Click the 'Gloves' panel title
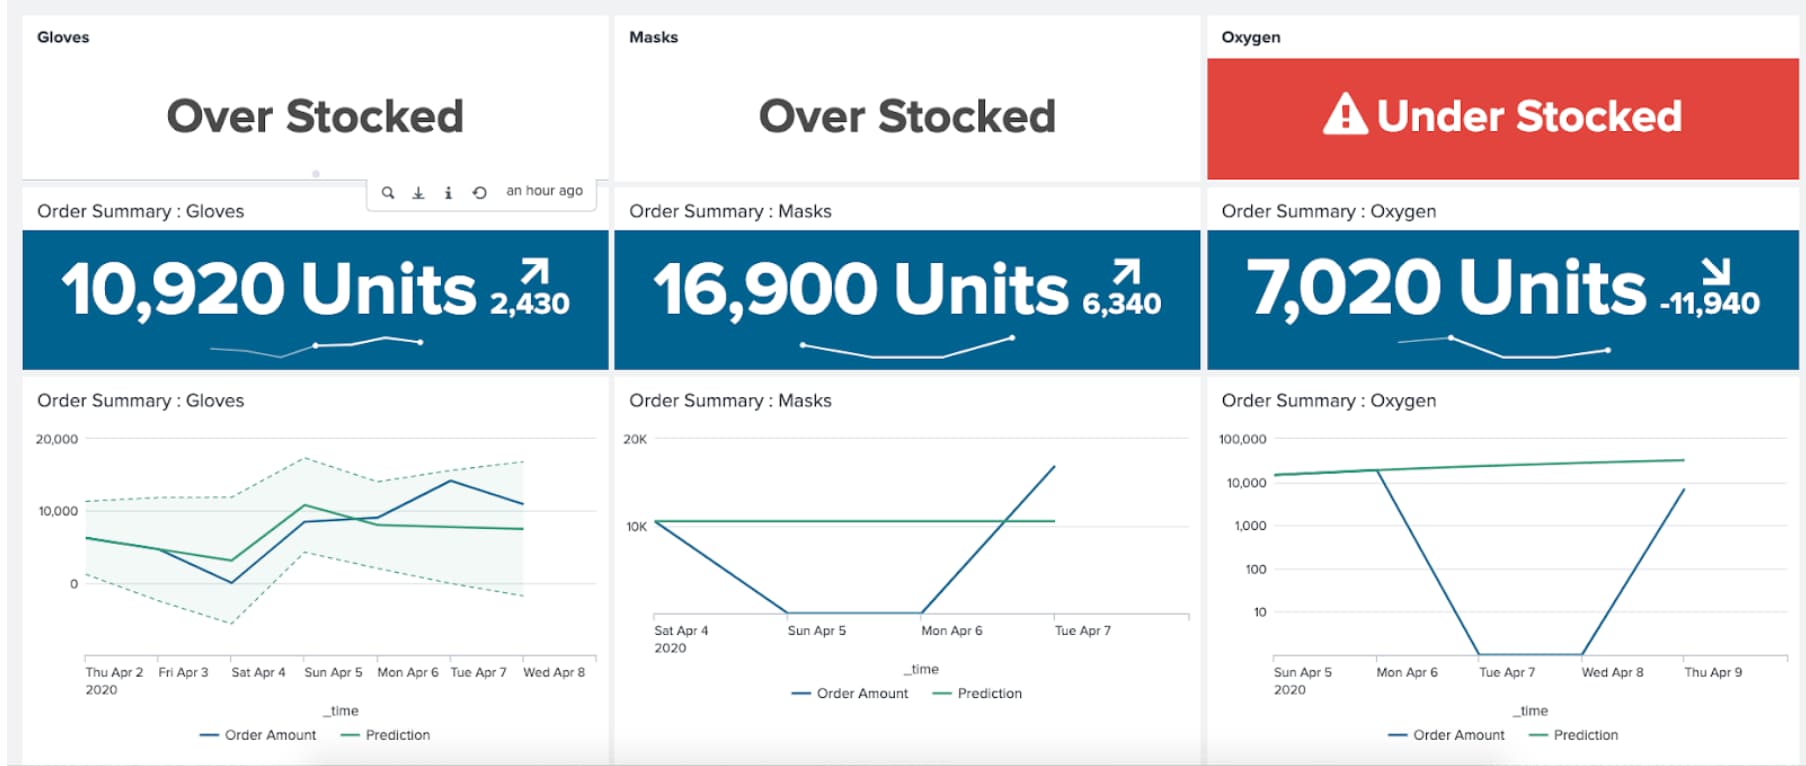The height and width of the screenshot is (766, 1806). point(63,37)
